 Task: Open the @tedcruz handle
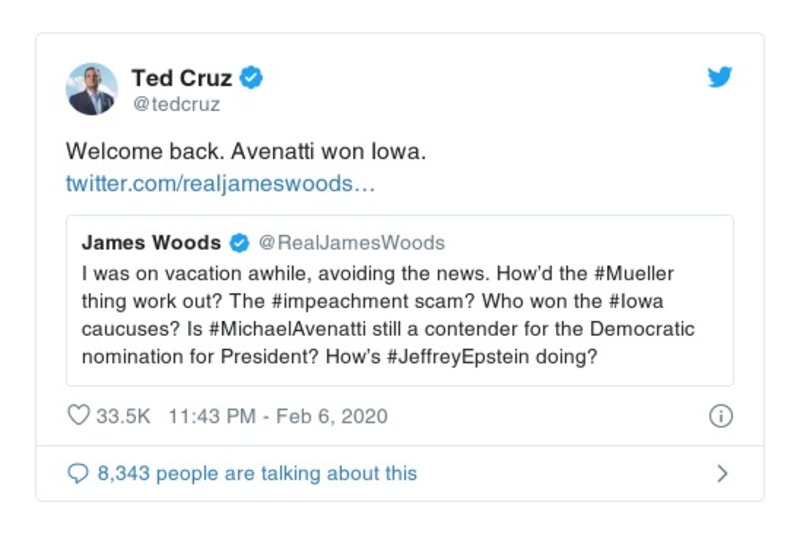click(175, 103)
